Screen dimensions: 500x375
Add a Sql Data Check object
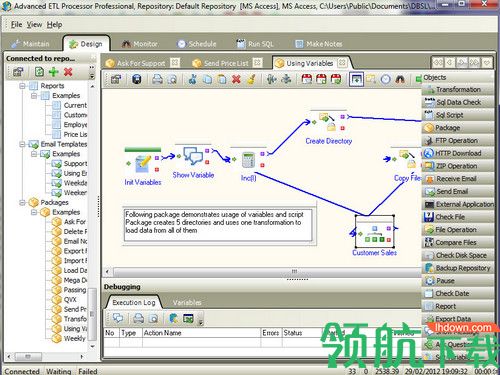tap(458, 102)
